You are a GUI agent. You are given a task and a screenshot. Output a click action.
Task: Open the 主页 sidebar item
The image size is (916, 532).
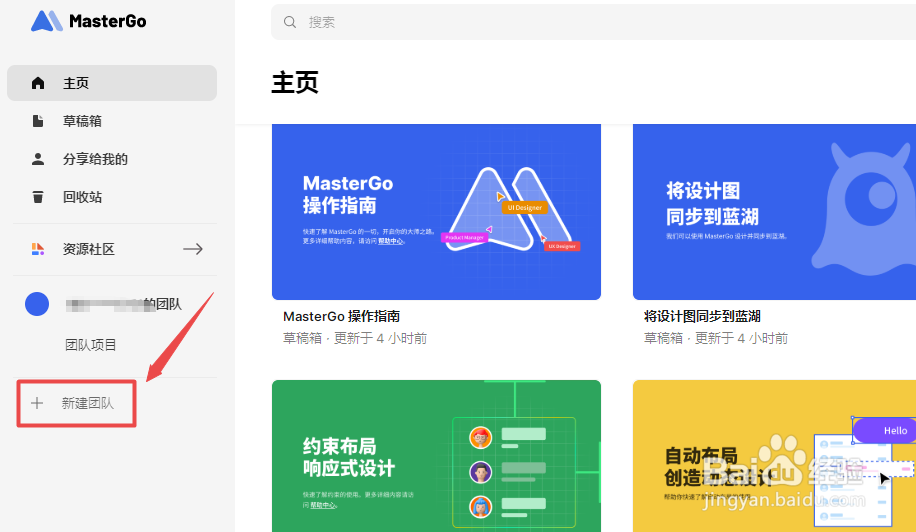pyautogui.click(x=112, y=83)
